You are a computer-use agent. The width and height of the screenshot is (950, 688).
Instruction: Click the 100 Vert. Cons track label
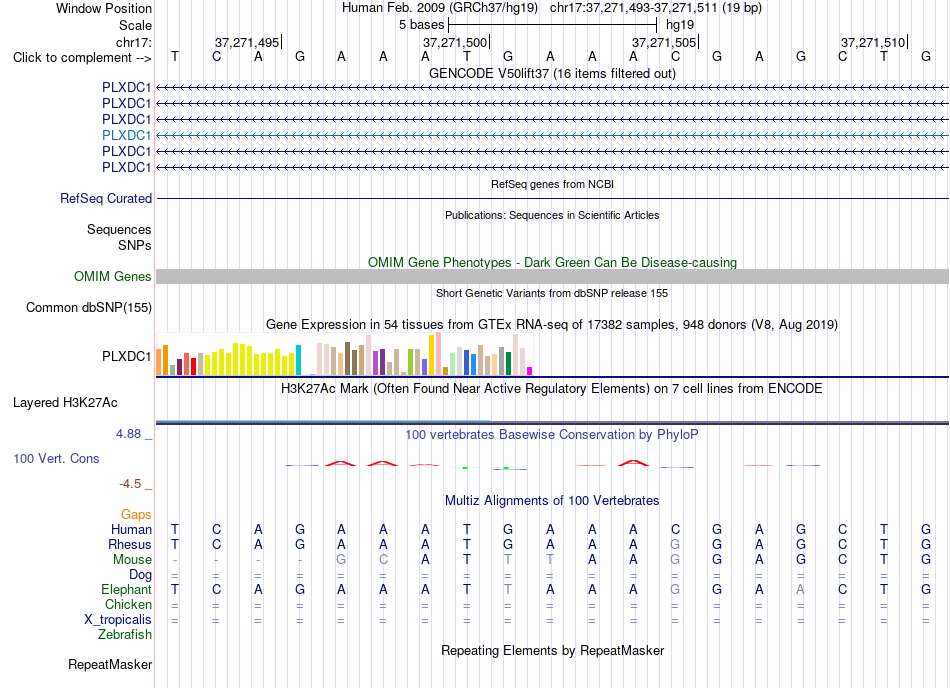pyautogui.click(x=56, y=458)
